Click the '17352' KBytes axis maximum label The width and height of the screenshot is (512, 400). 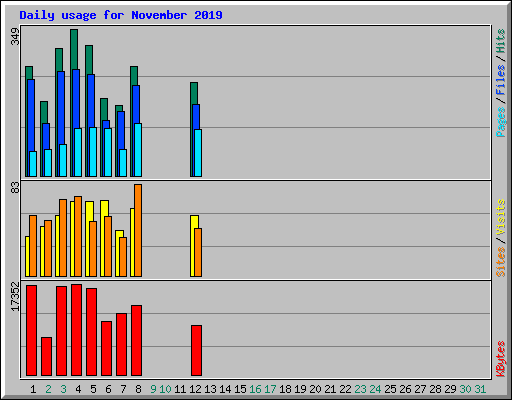pyautogui.click(x=15, y=297)
